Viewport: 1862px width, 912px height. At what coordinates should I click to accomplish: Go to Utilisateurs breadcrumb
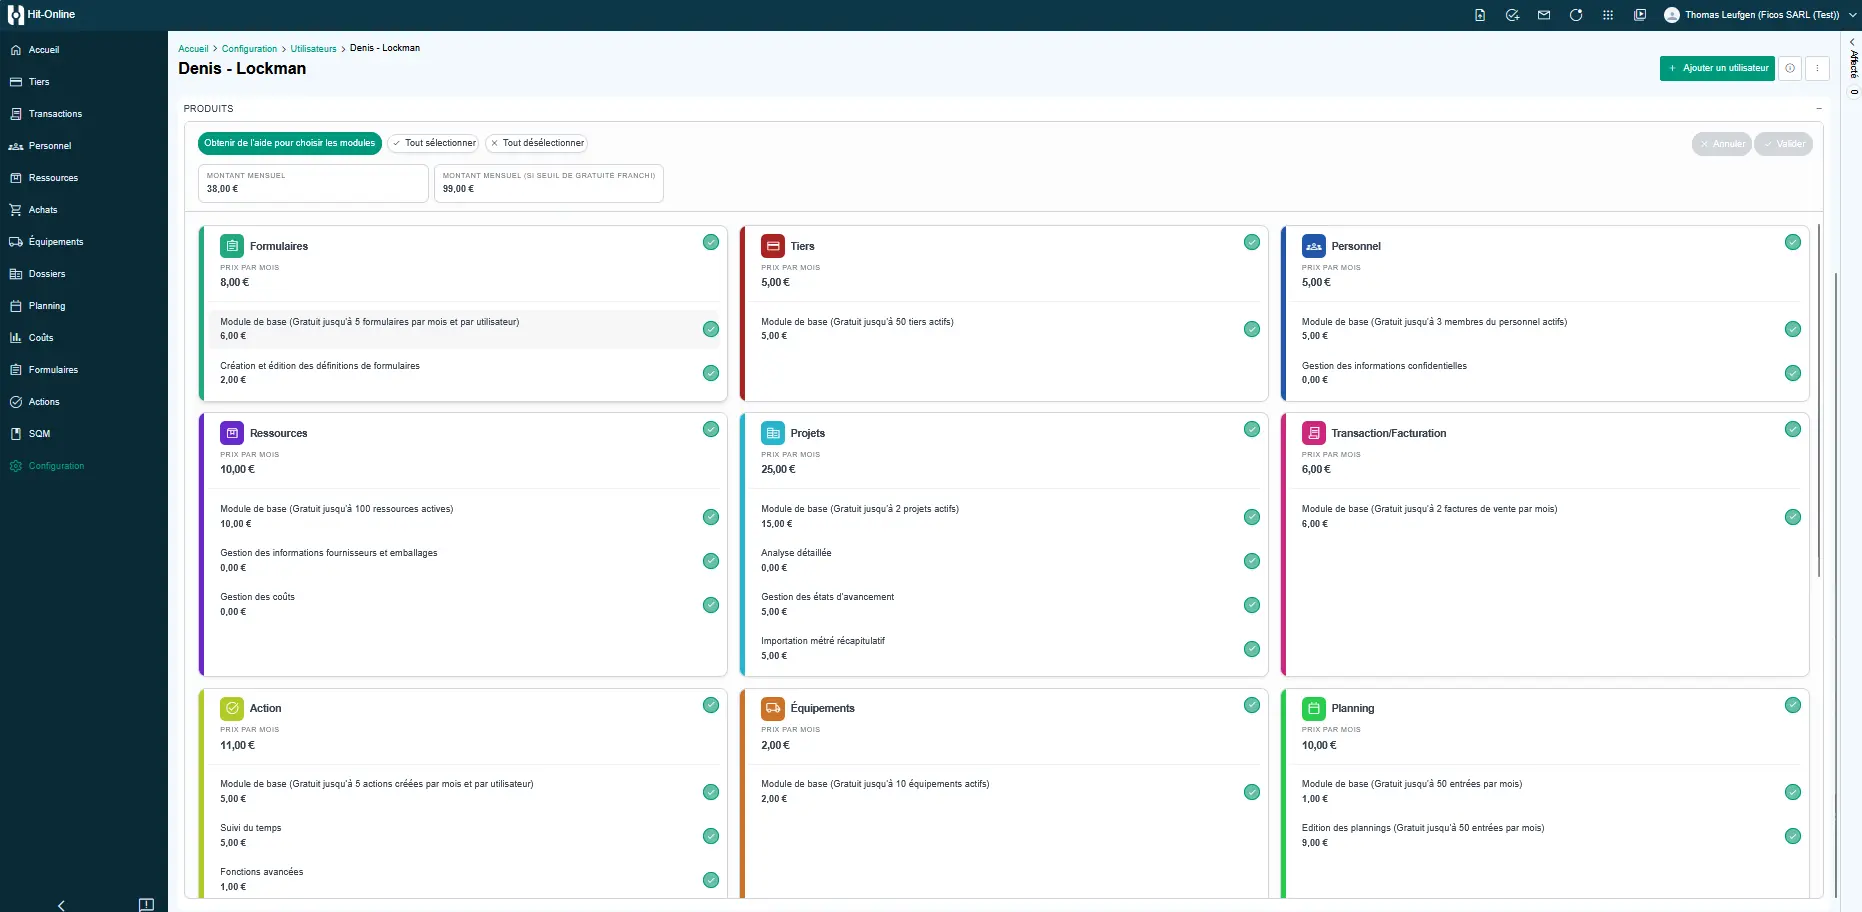[x=313, y=49]
